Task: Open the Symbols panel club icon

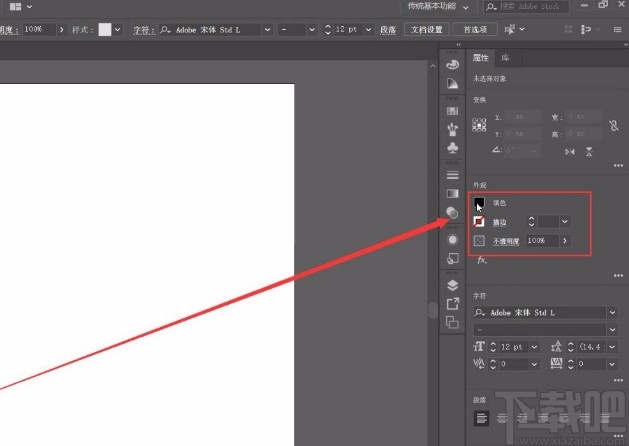Action: [452, 148]
